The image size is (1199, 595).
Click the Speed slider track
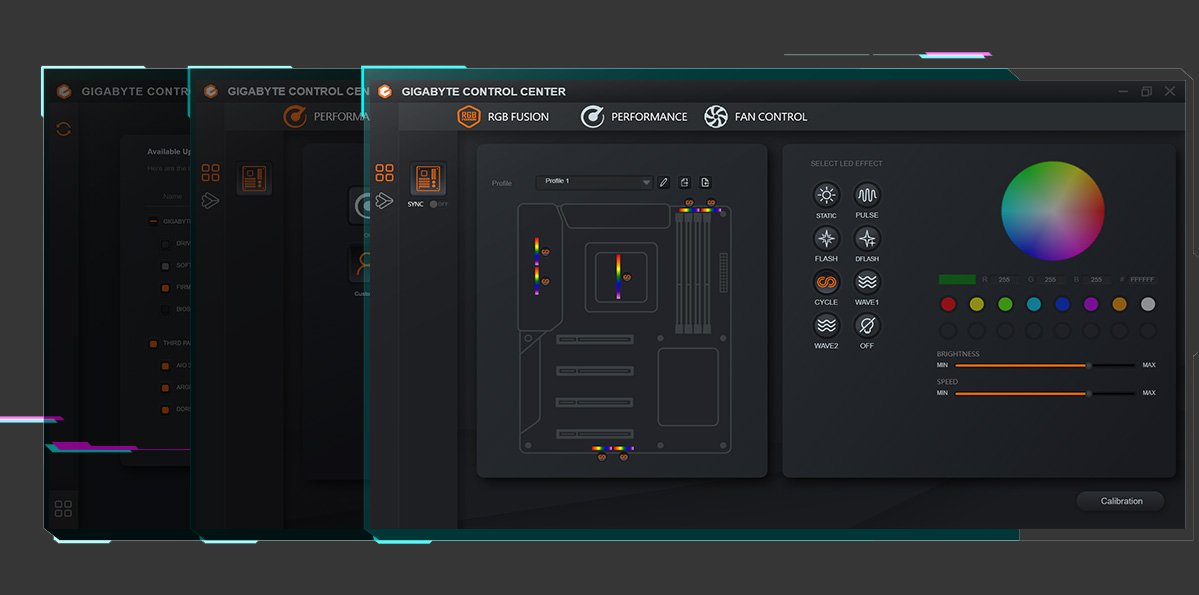(x=1045, y=393)
